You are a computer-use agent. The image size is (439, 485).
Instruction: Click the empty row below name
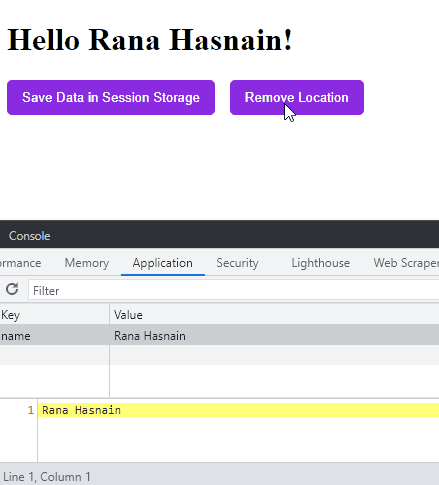pyautogui.click(x=219, y=355)
